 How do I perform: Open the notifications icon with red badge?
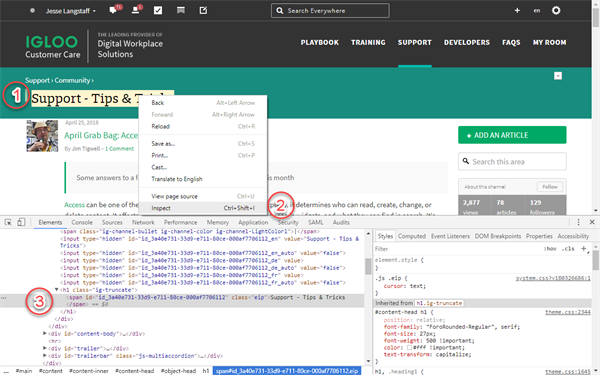click(x=135, y=10)
